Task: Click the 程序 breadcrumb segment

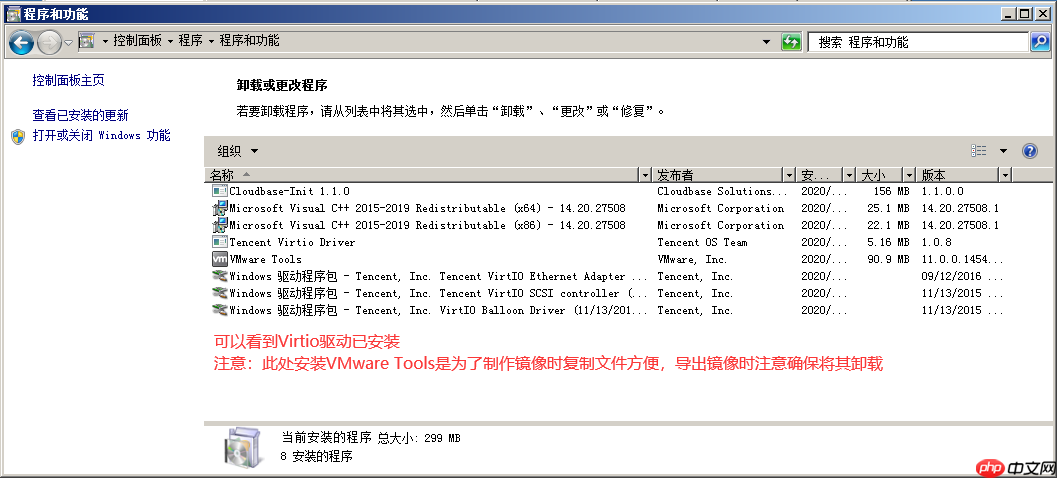Action: click(x=190, y=41)
